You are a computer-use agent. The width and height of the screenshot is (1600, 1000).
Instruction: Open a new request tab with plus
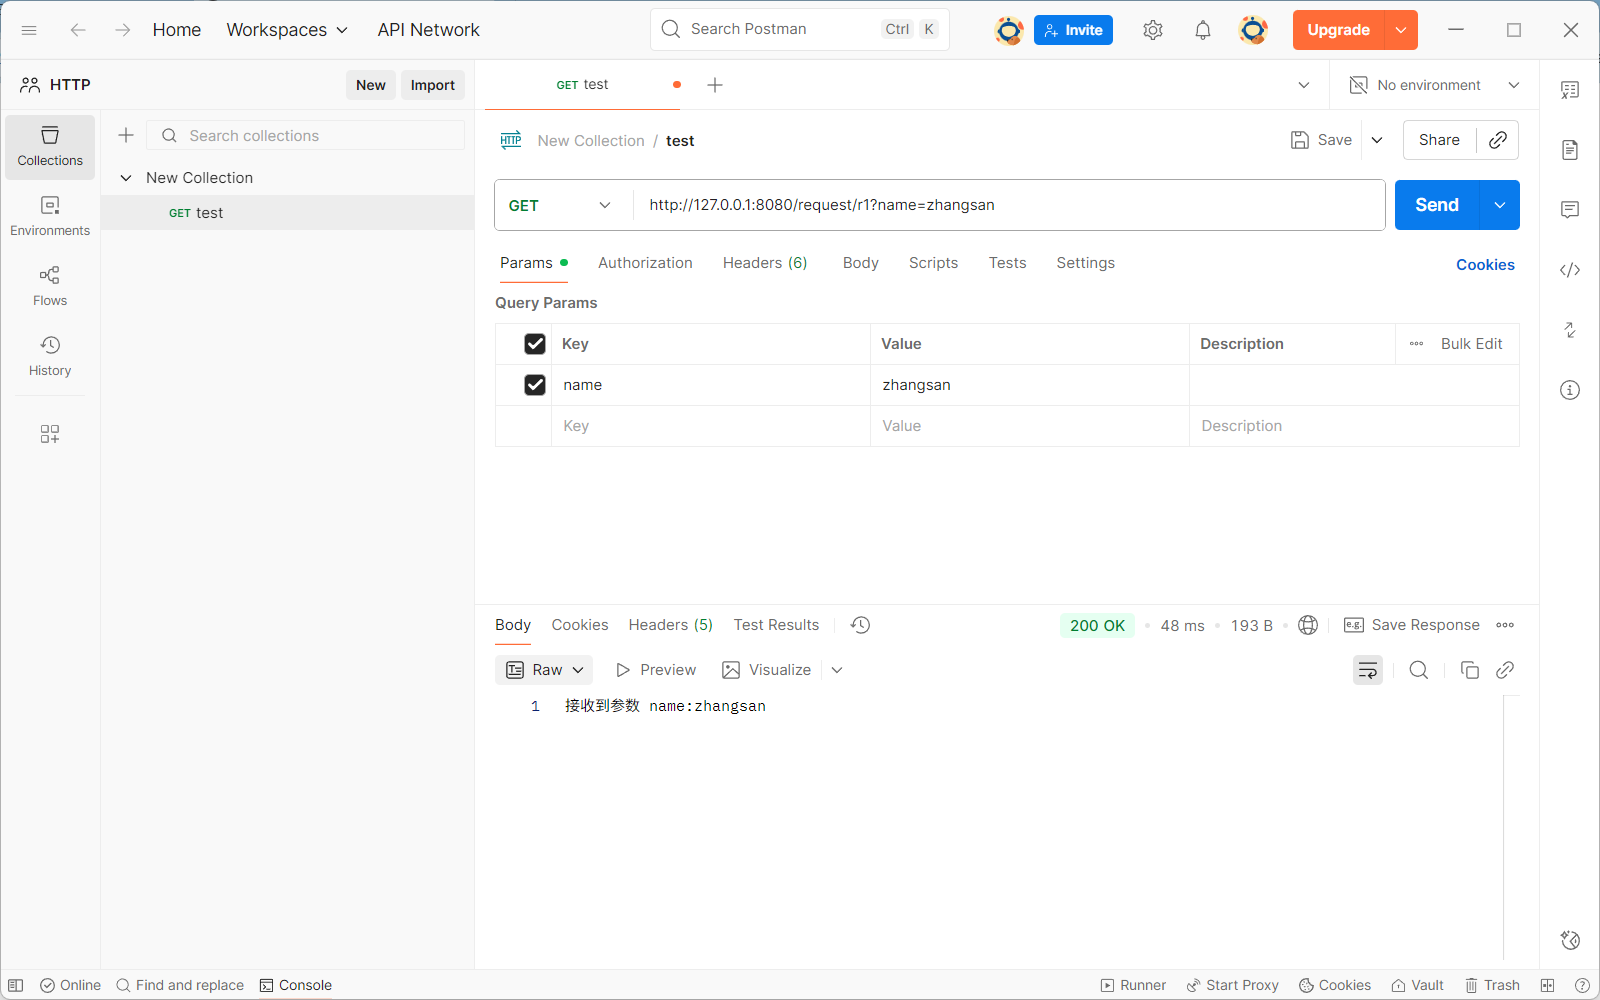pyautogui.click(x=715, y=85)
